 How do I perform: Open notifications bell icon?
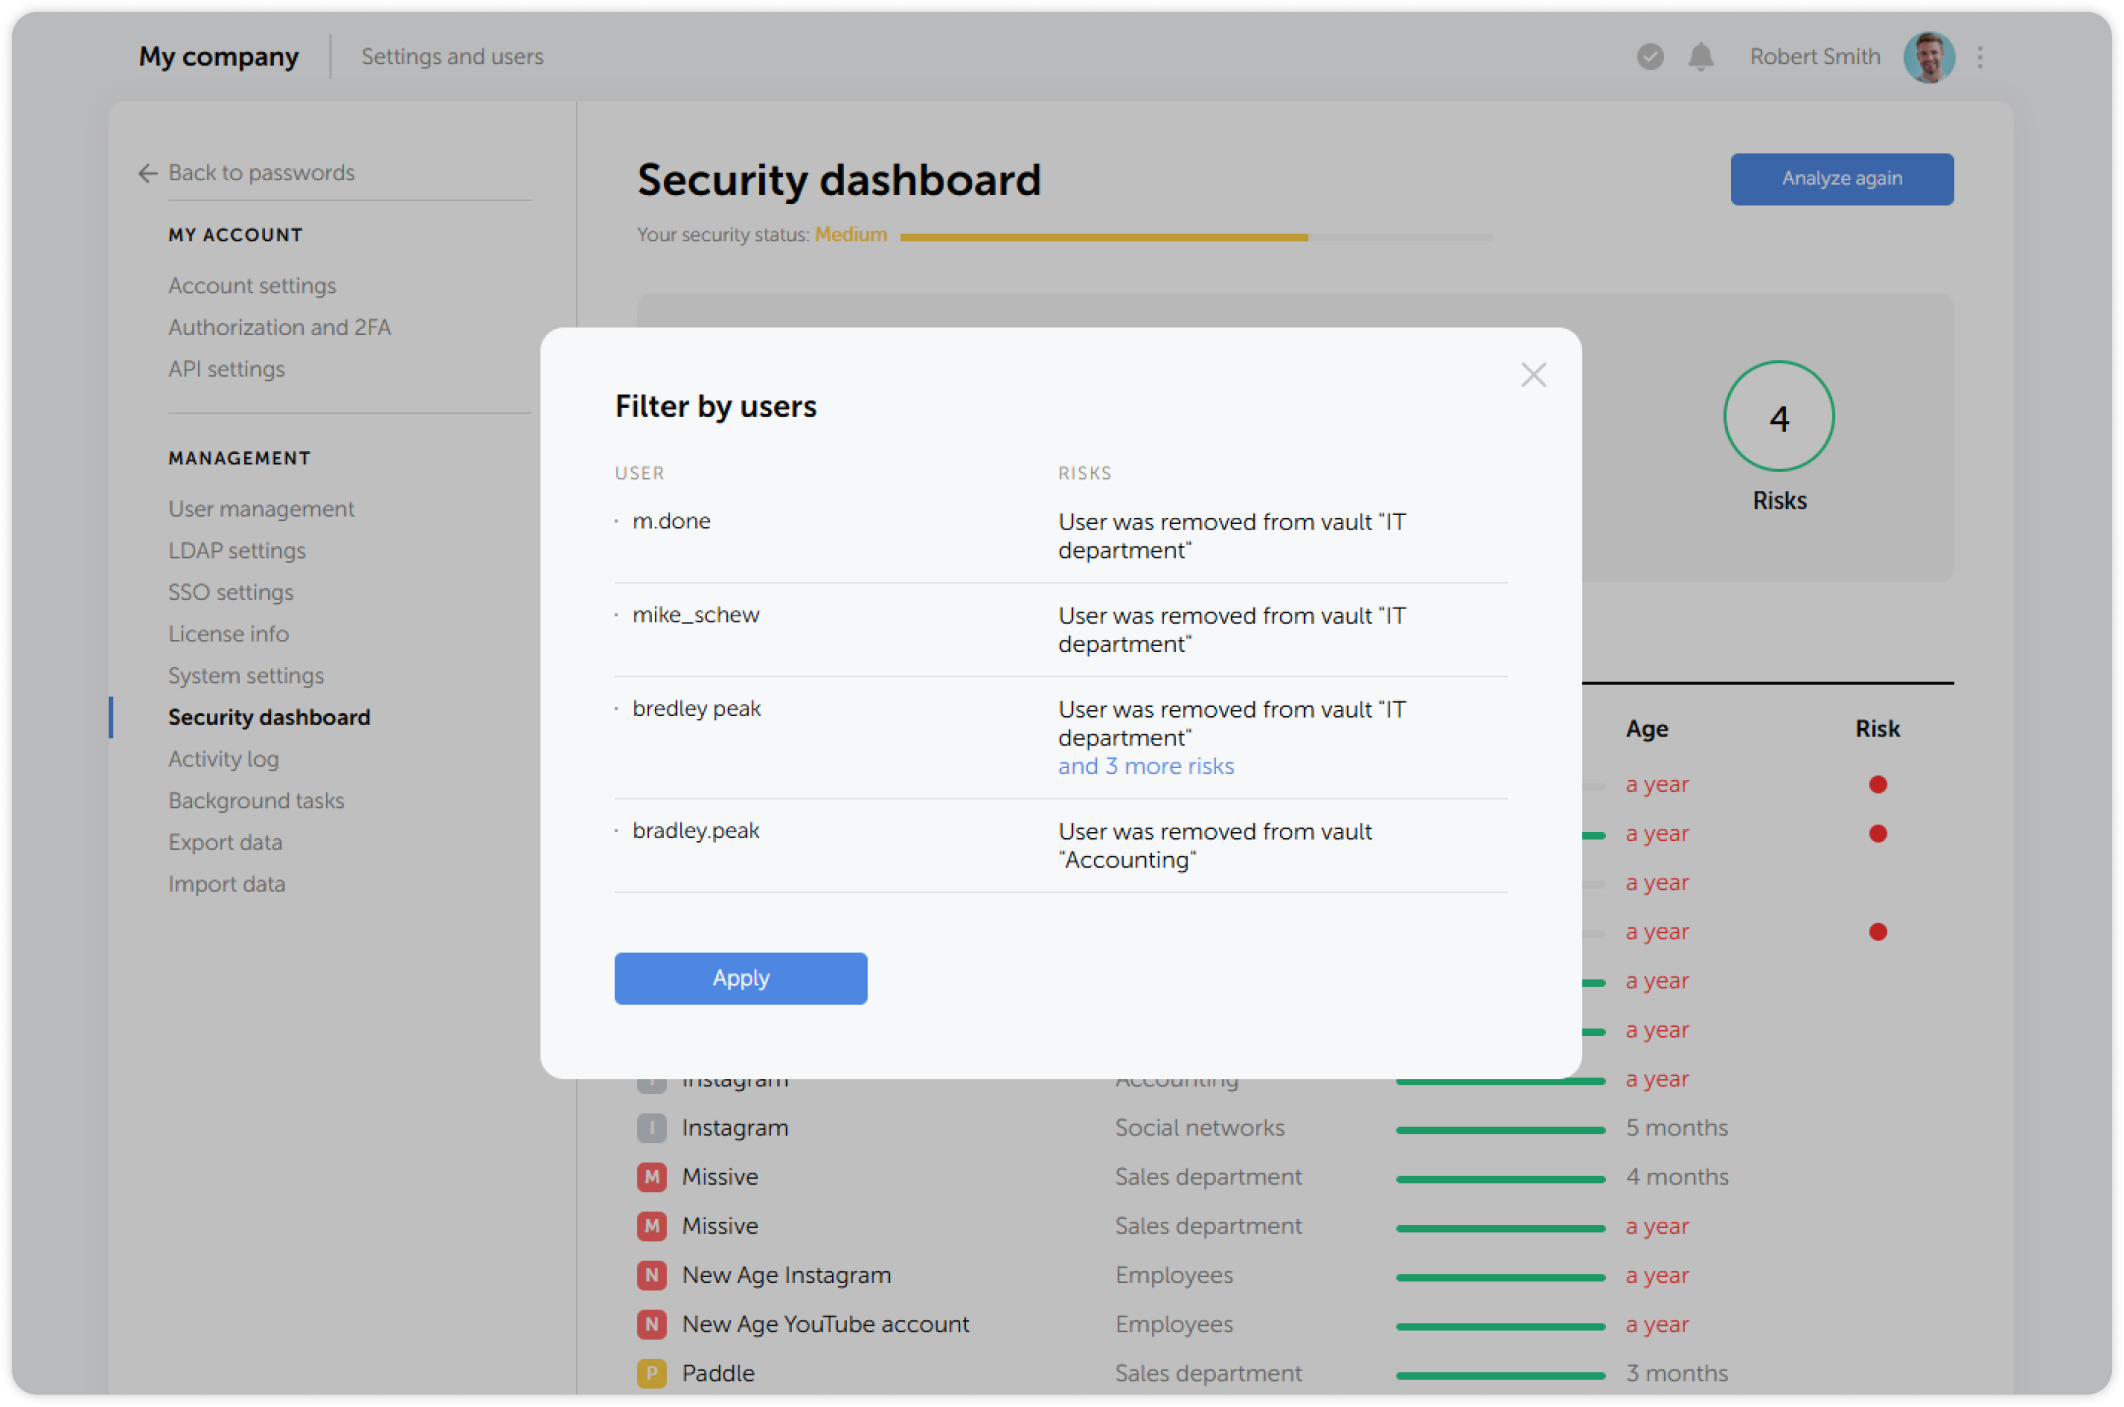(1700, 57)
